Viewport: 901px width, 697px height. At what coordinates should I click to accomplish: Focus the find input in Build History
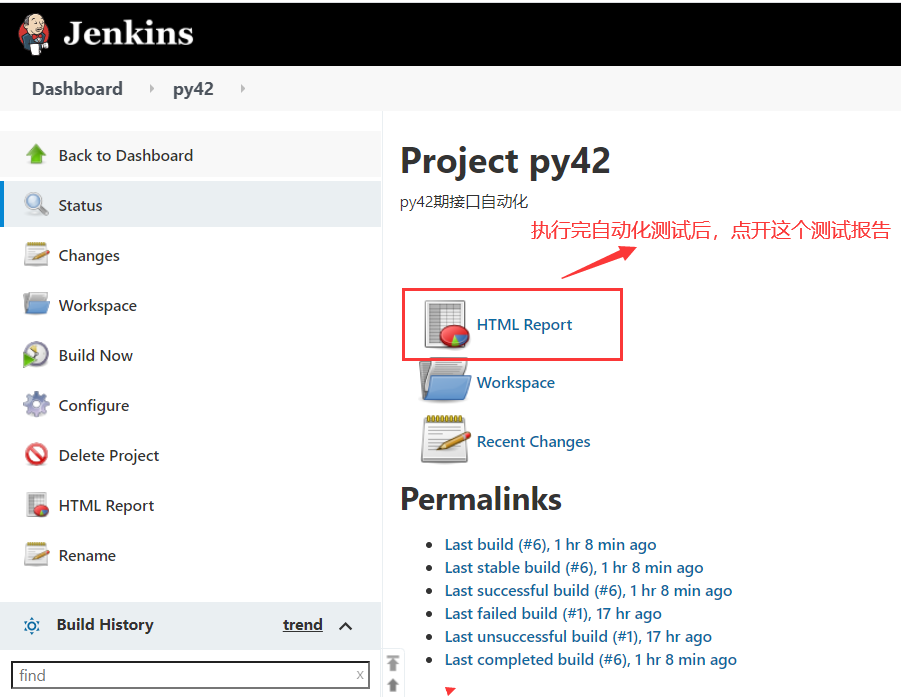pyautogui.click(x=190, y=675)
